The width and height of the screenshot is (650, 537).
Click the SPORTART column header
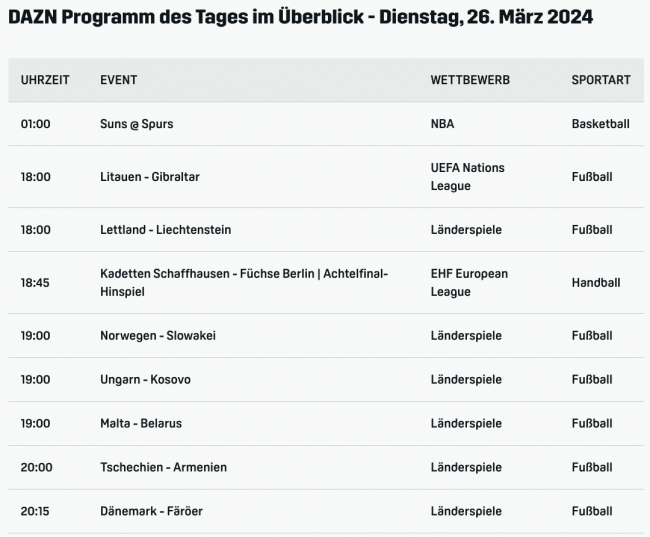[601, 80]
